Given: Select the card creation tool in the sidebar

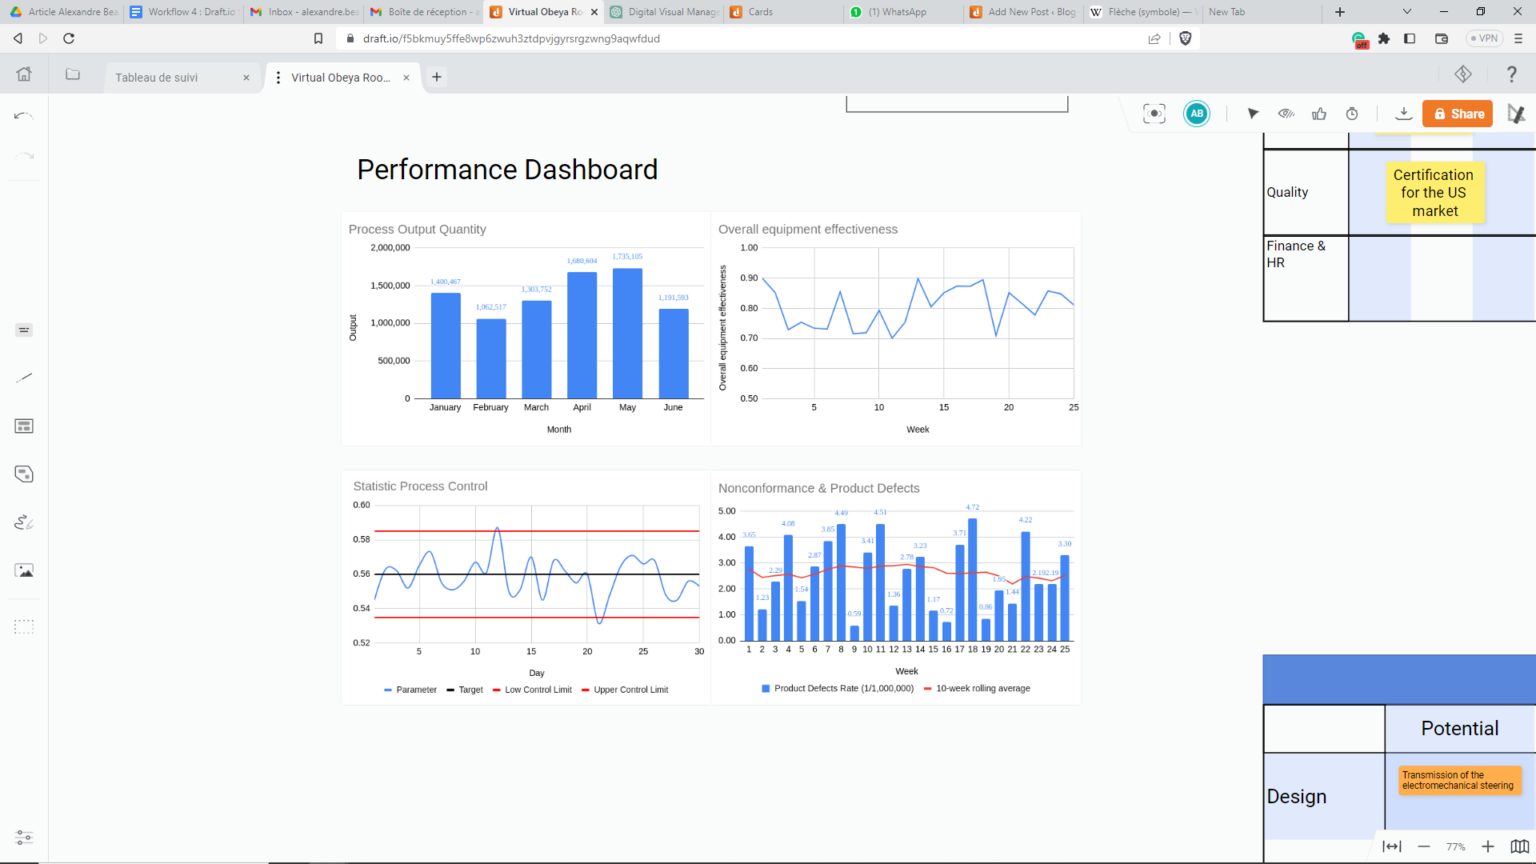Looking at the screenshot, I should [x=24, y=473].
